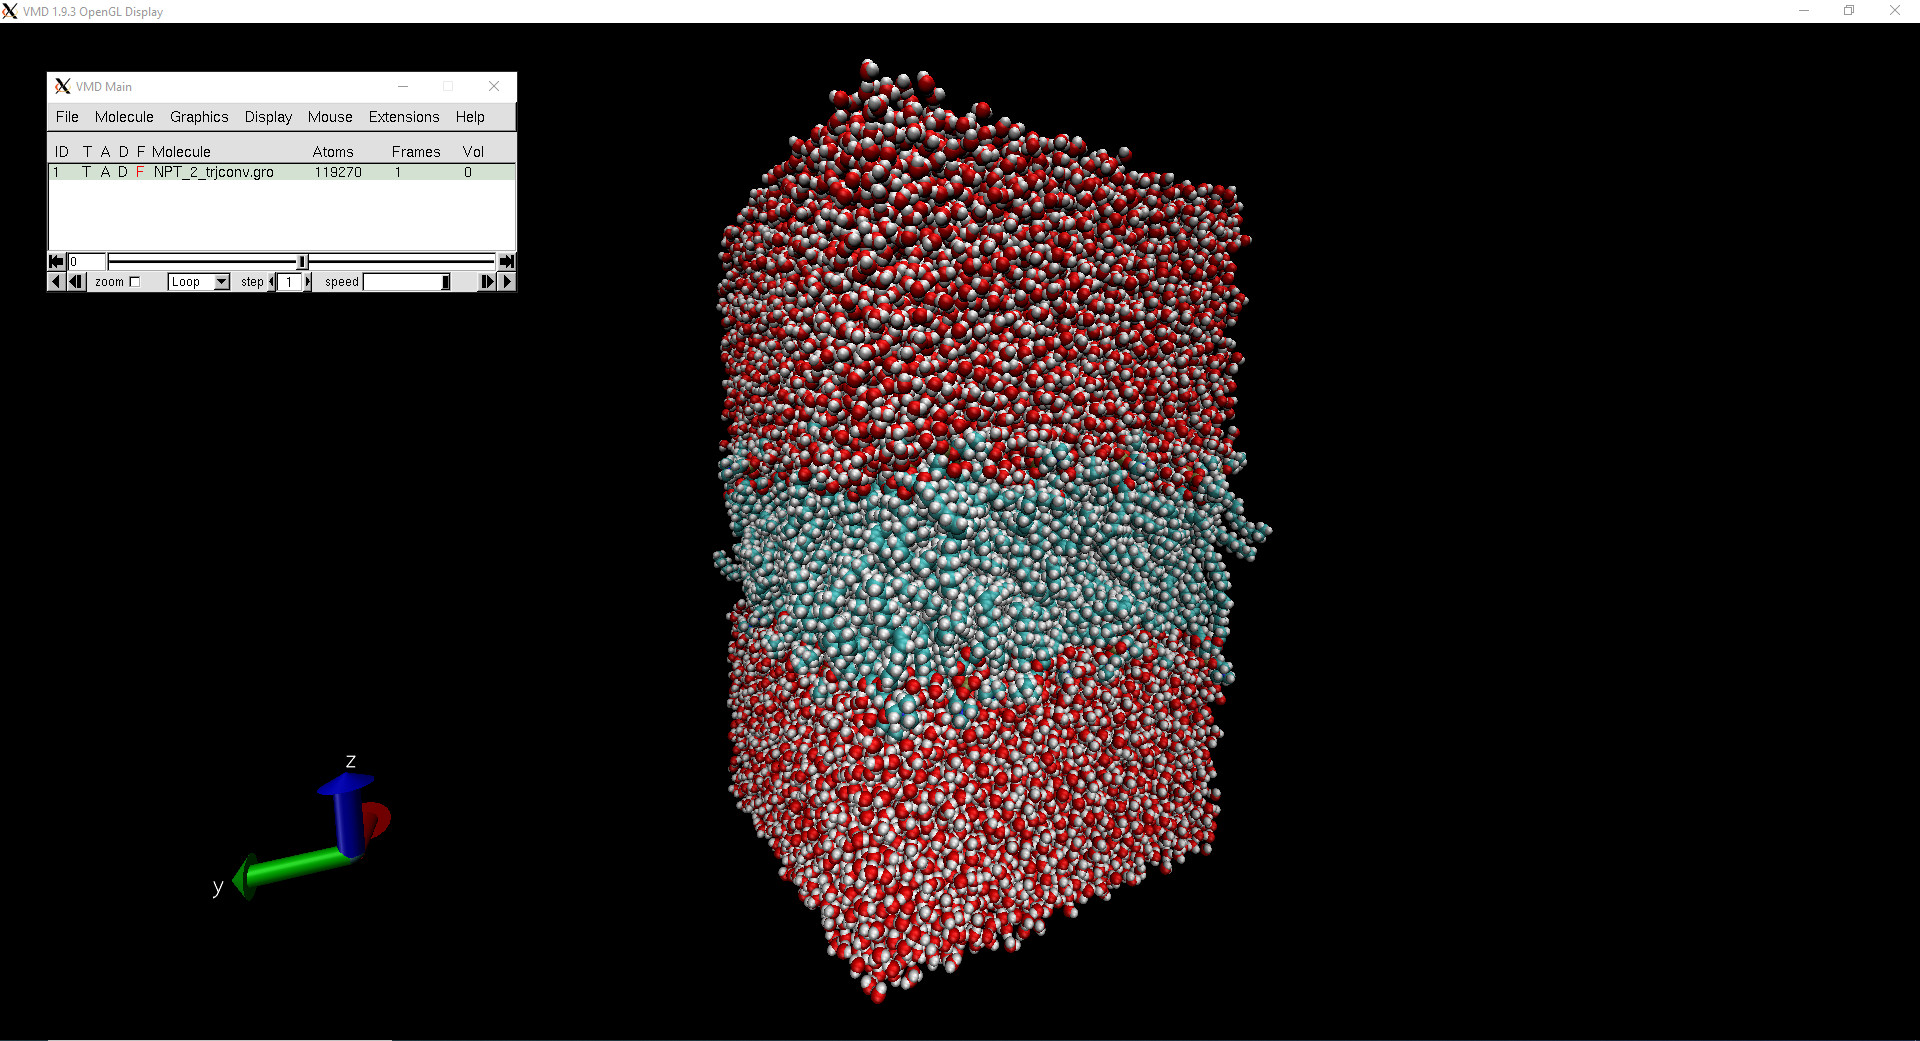Toggle the red F fixed flag for NPT_2_trjconv.gro
Image resolution: width=1920 pixels, height=1041 pixels.
(x=140, y=172)
